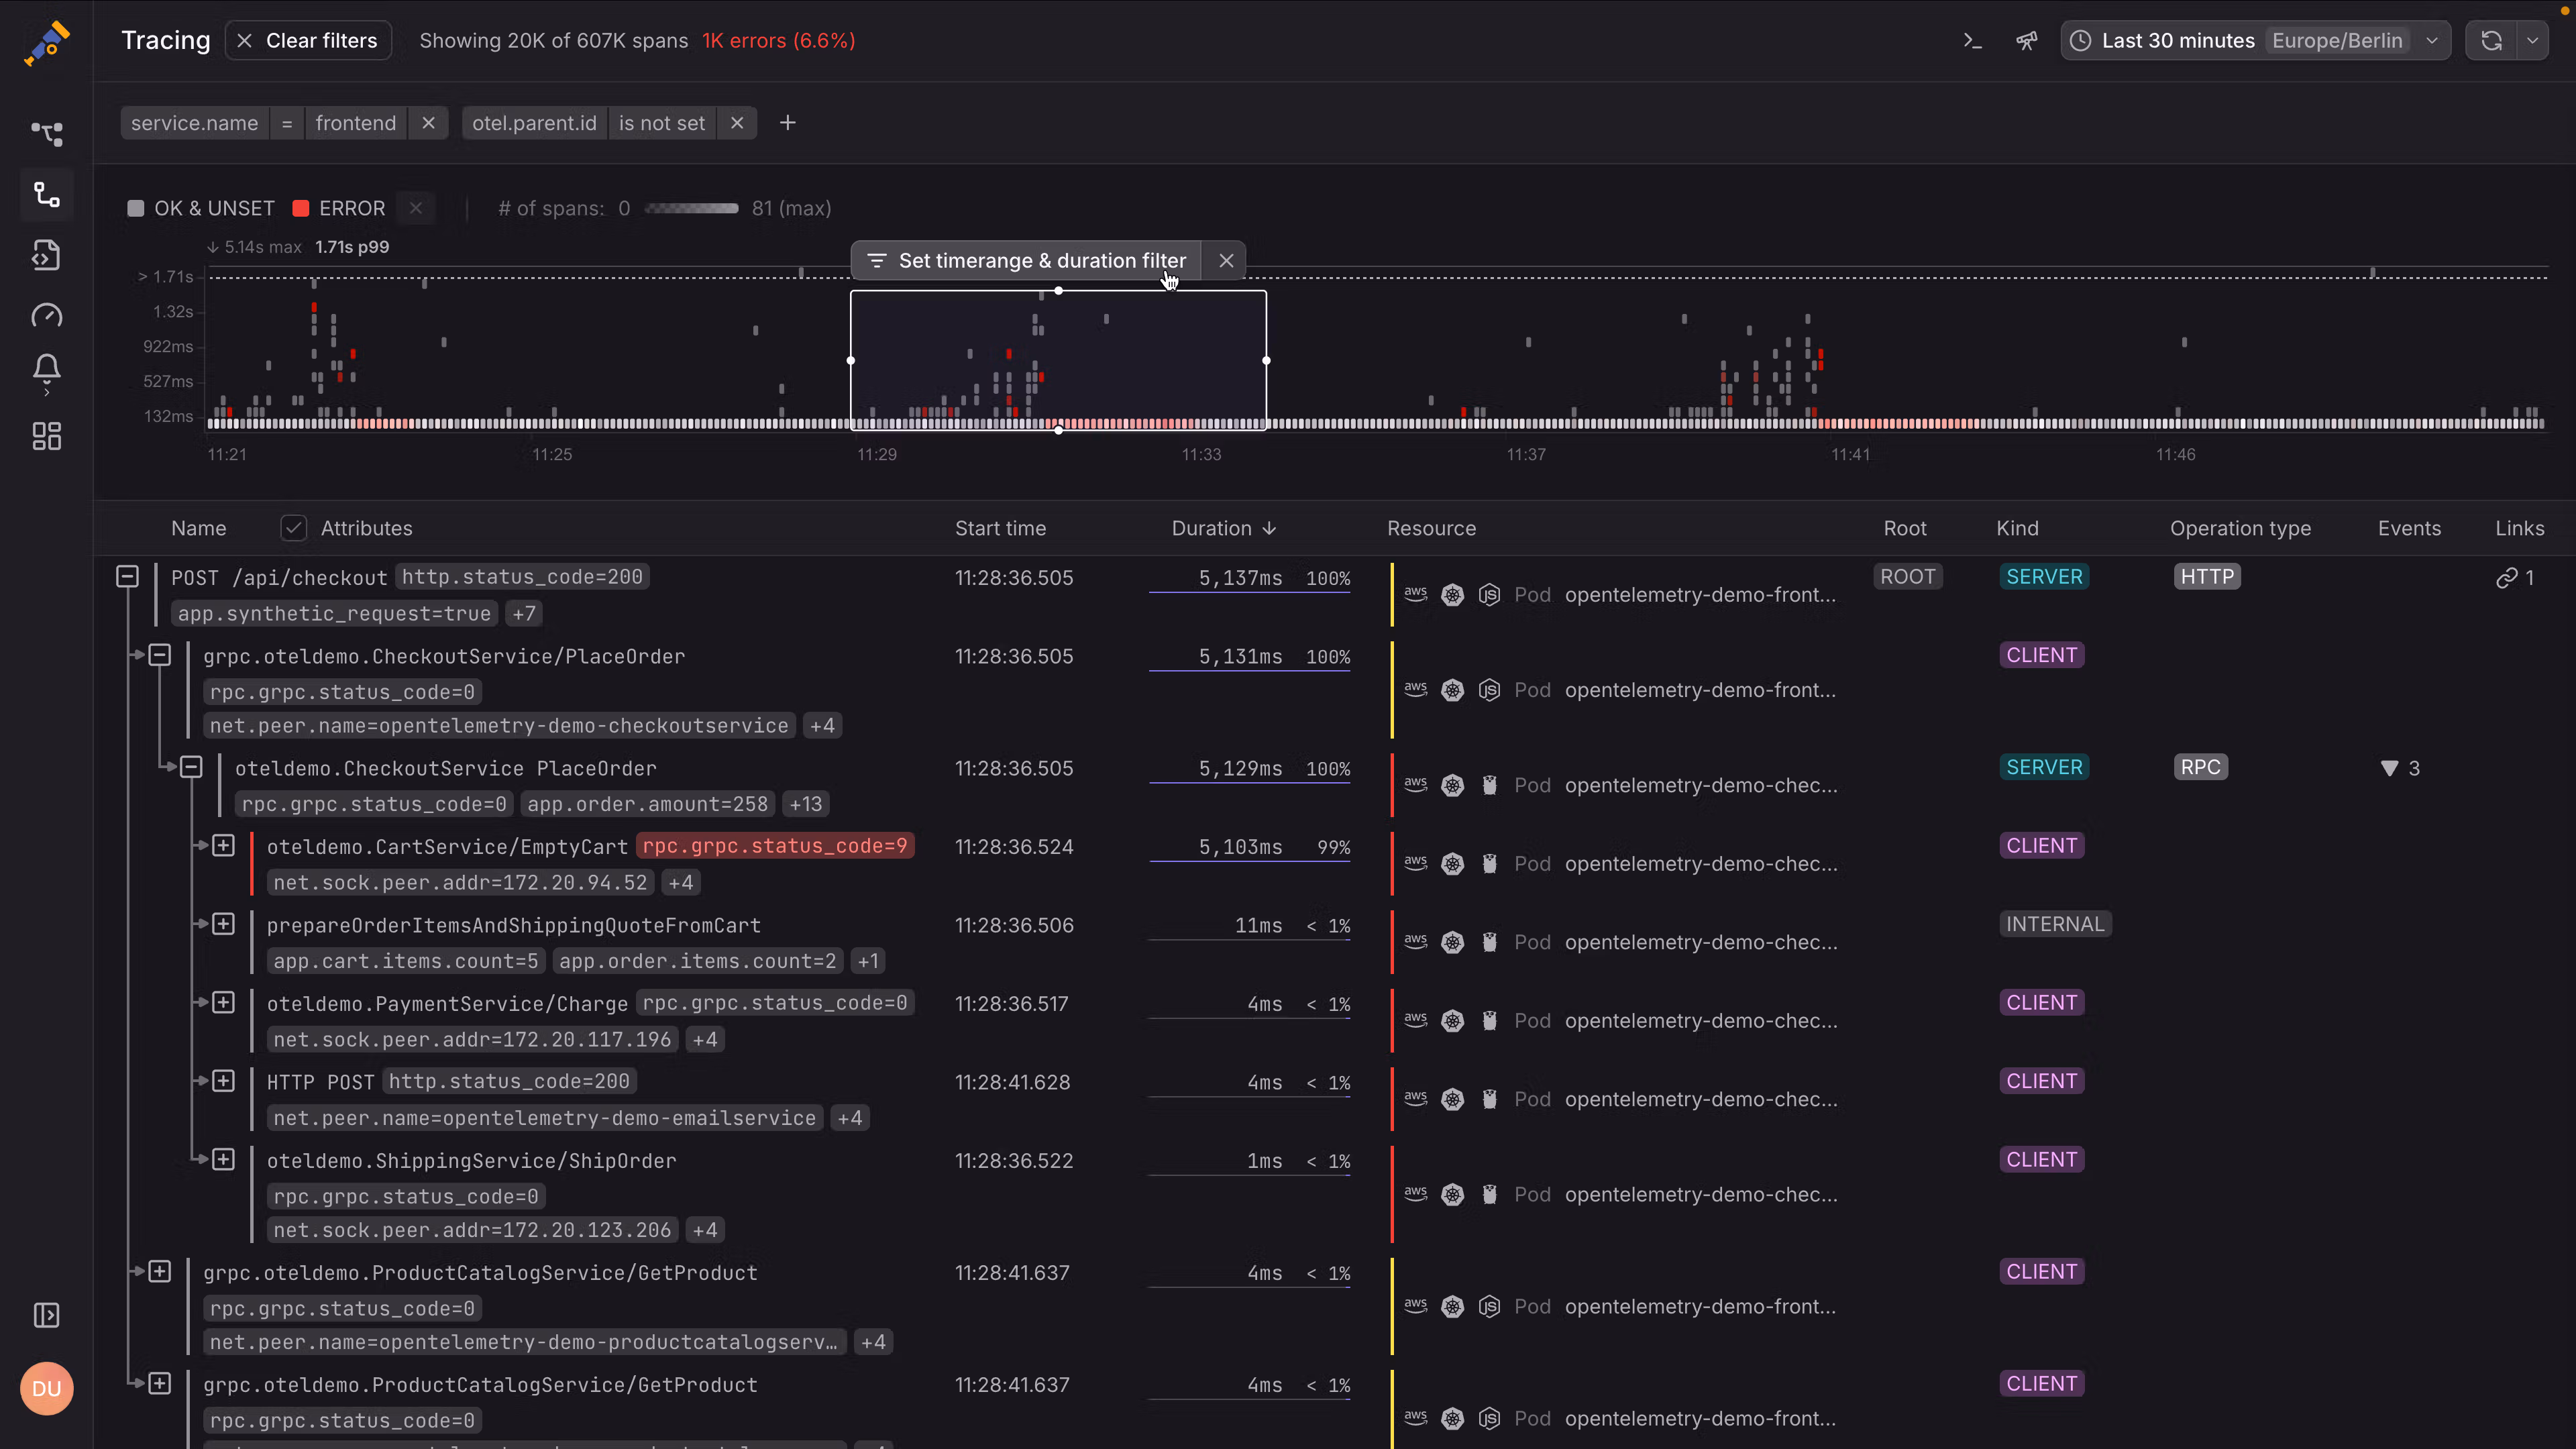Click the Clear filters button
Image resolution: width=2576 pixels, height=1449 pixels.
click(x=307, y=40)
